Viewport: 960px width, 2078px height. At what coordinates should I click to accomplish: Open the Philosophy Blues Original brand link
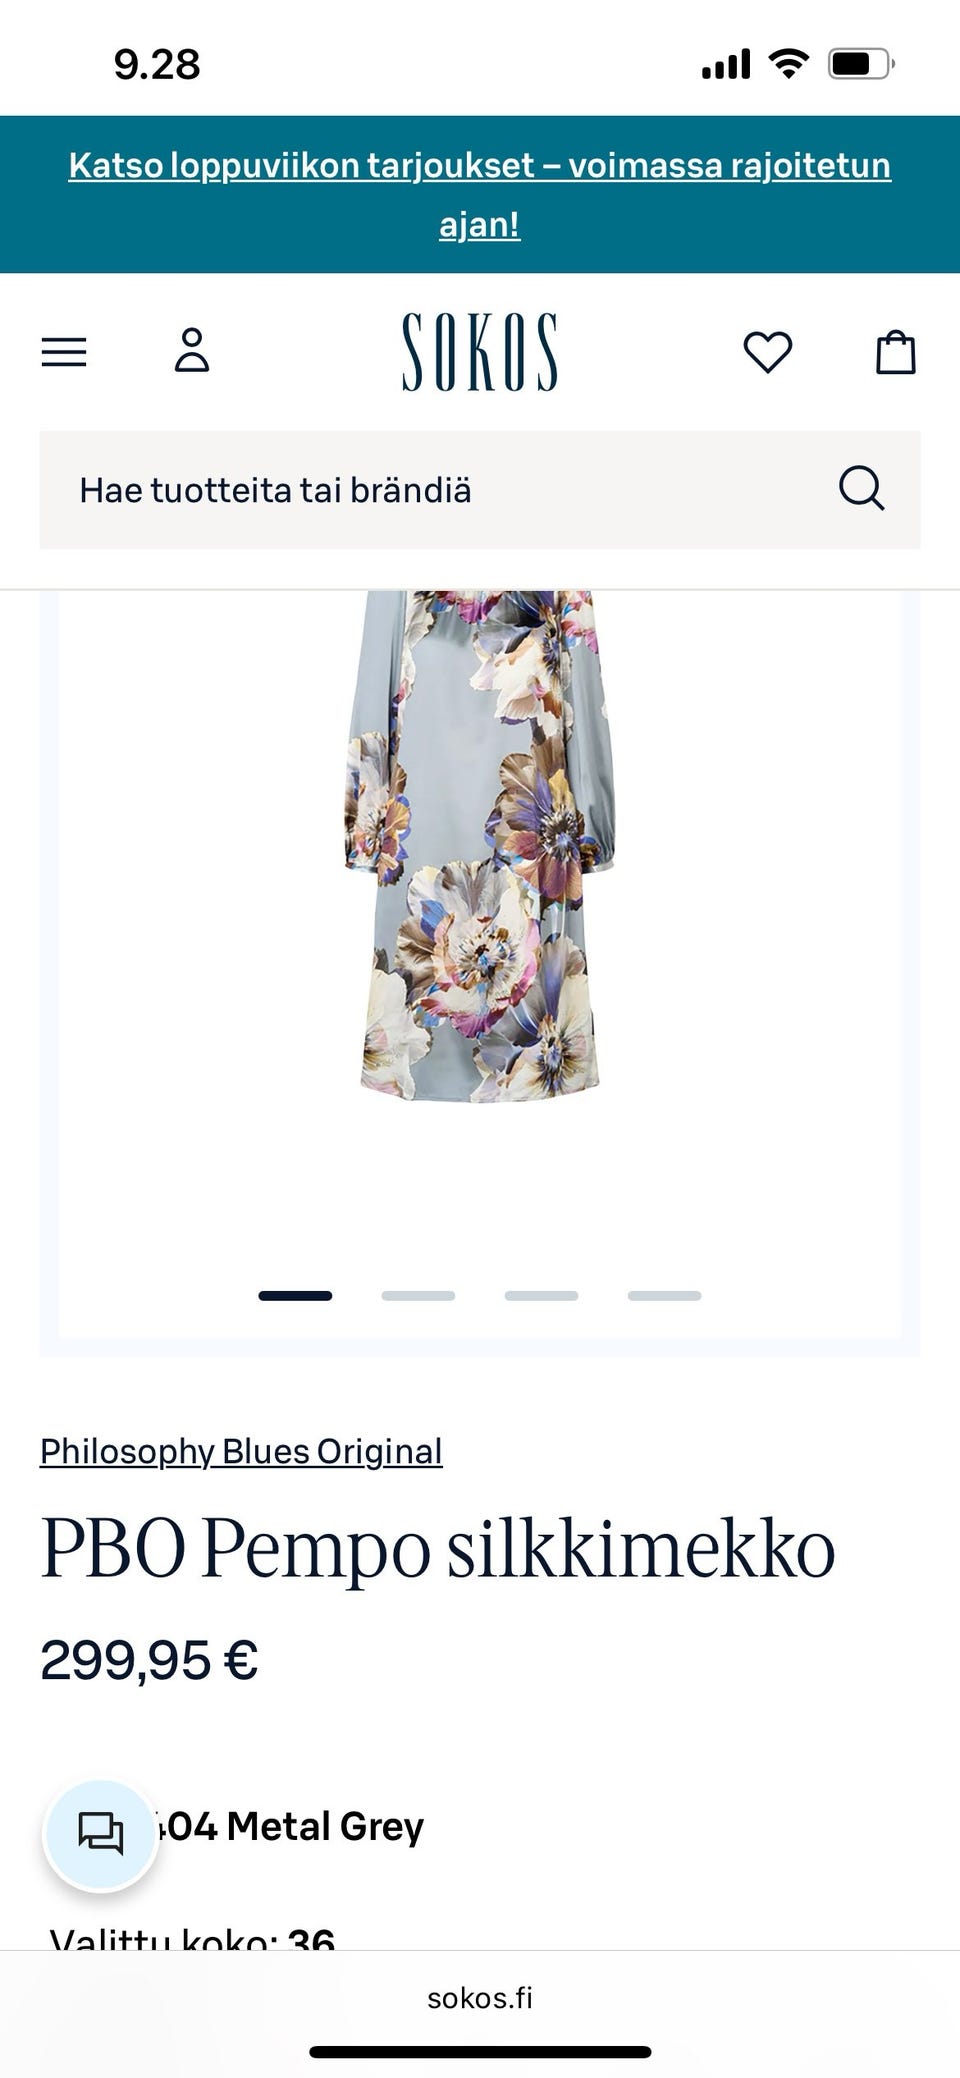coord(241,1451)
